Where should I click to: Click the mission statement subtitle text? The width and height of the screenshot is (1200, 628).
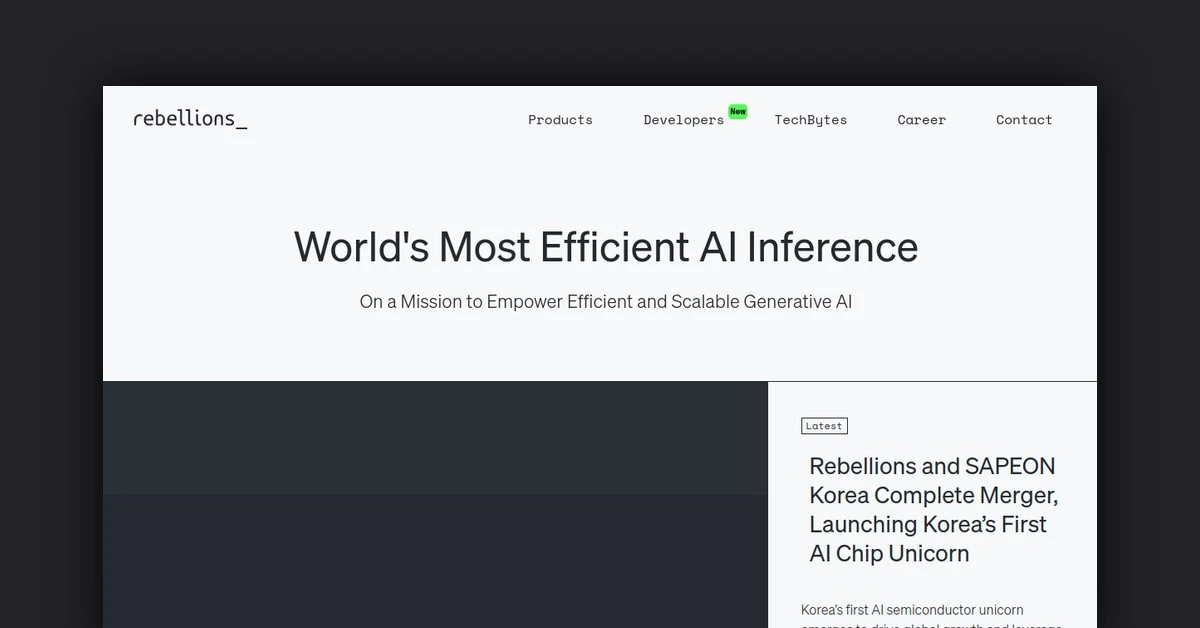(605, 301)
